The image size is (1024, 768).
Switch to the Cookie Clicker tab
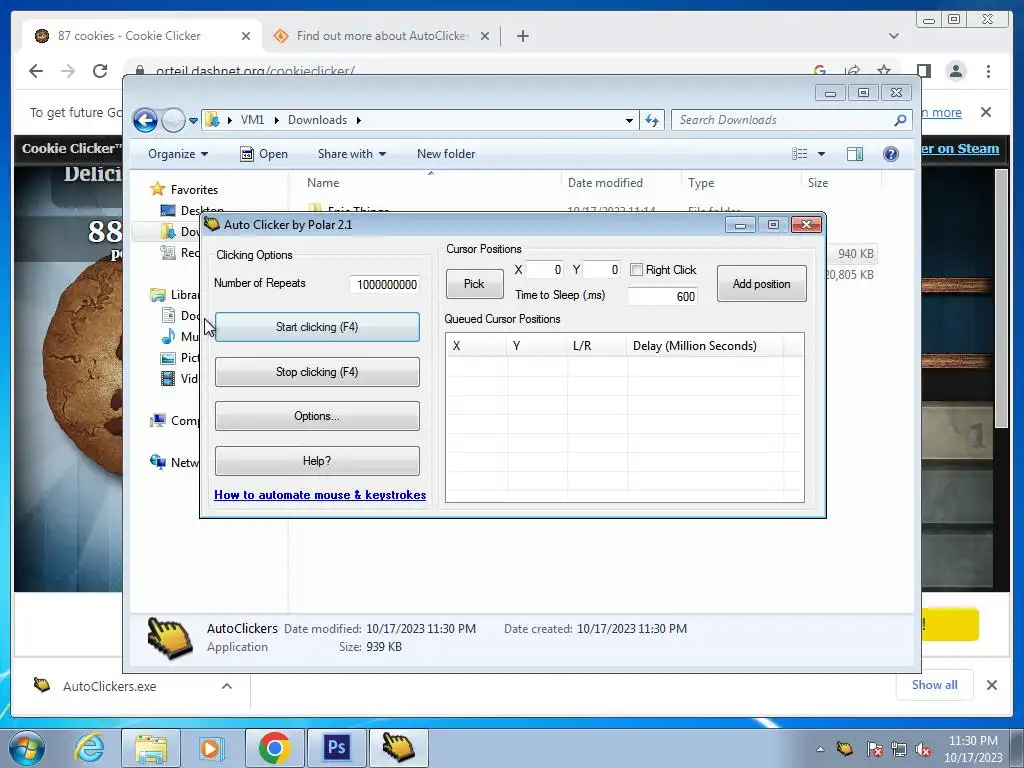coord(140,36)
